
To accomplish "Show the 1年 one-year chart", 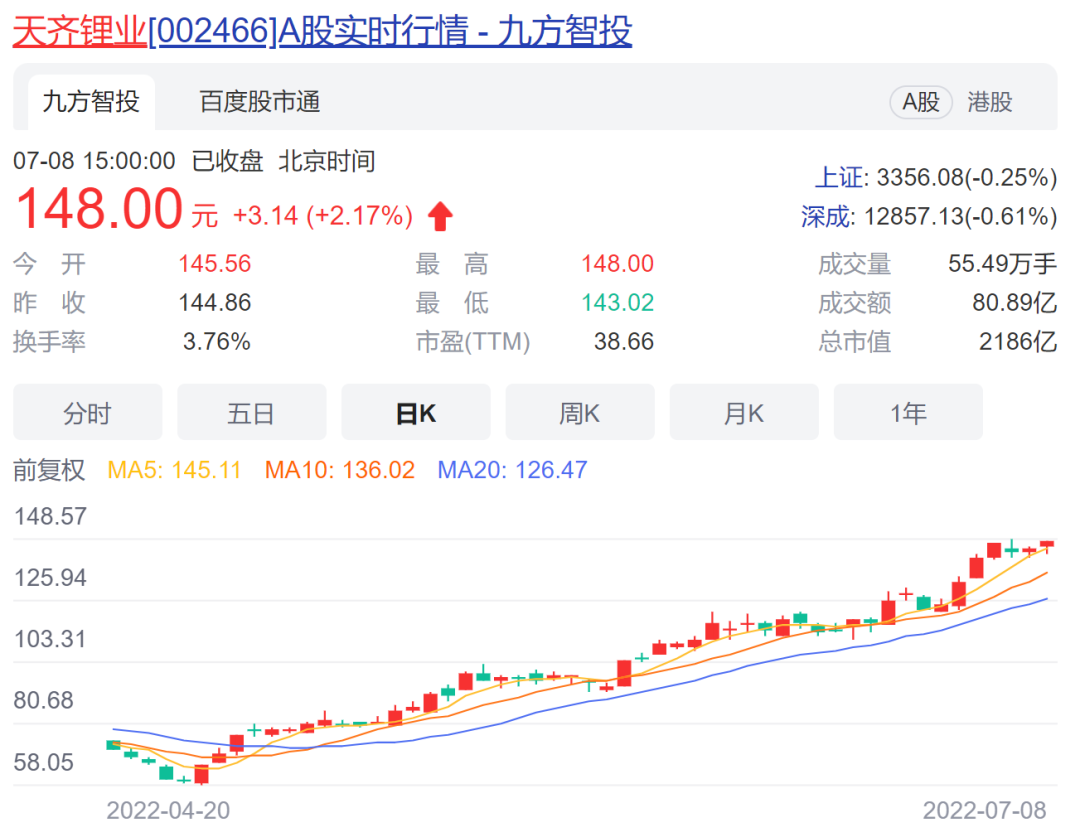I will (908, 413).
